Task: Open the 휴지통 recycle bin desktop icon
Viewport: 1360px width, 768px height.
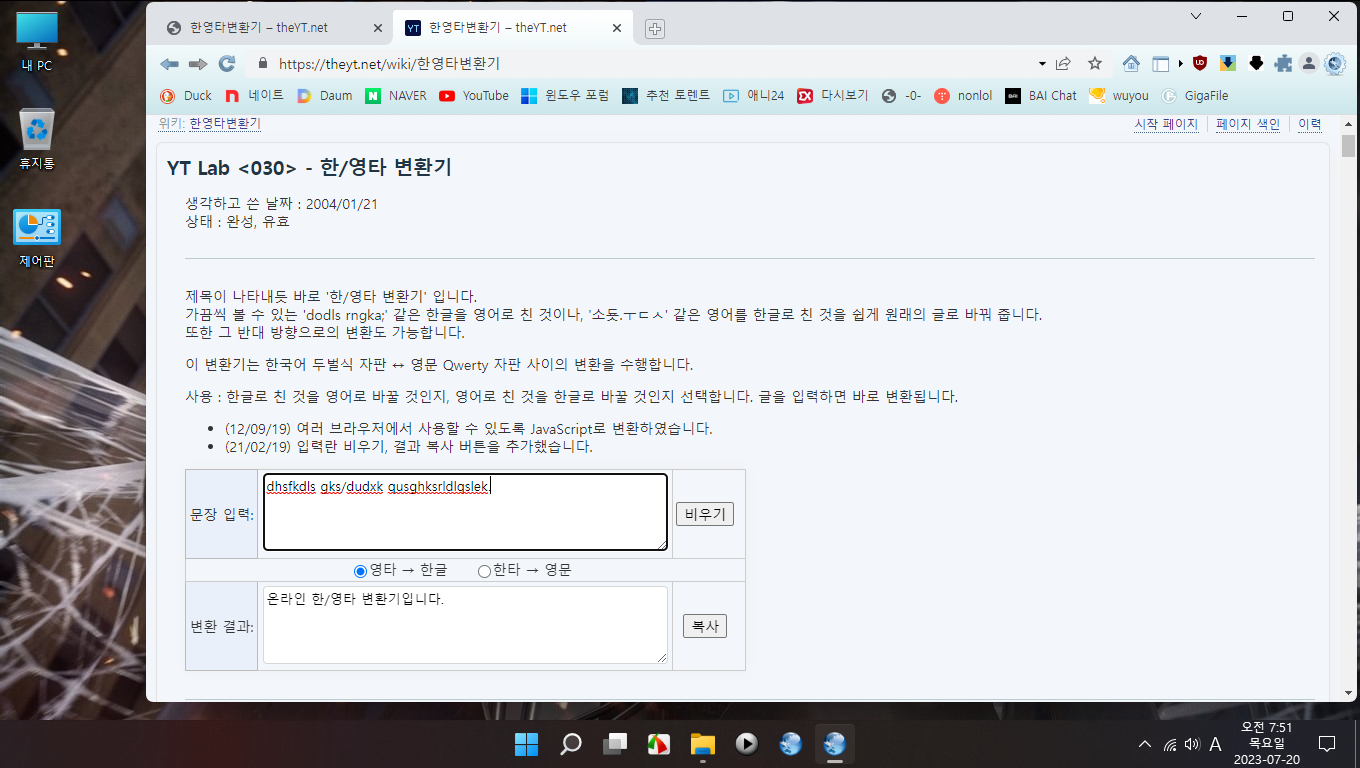Action: point(37,139)
